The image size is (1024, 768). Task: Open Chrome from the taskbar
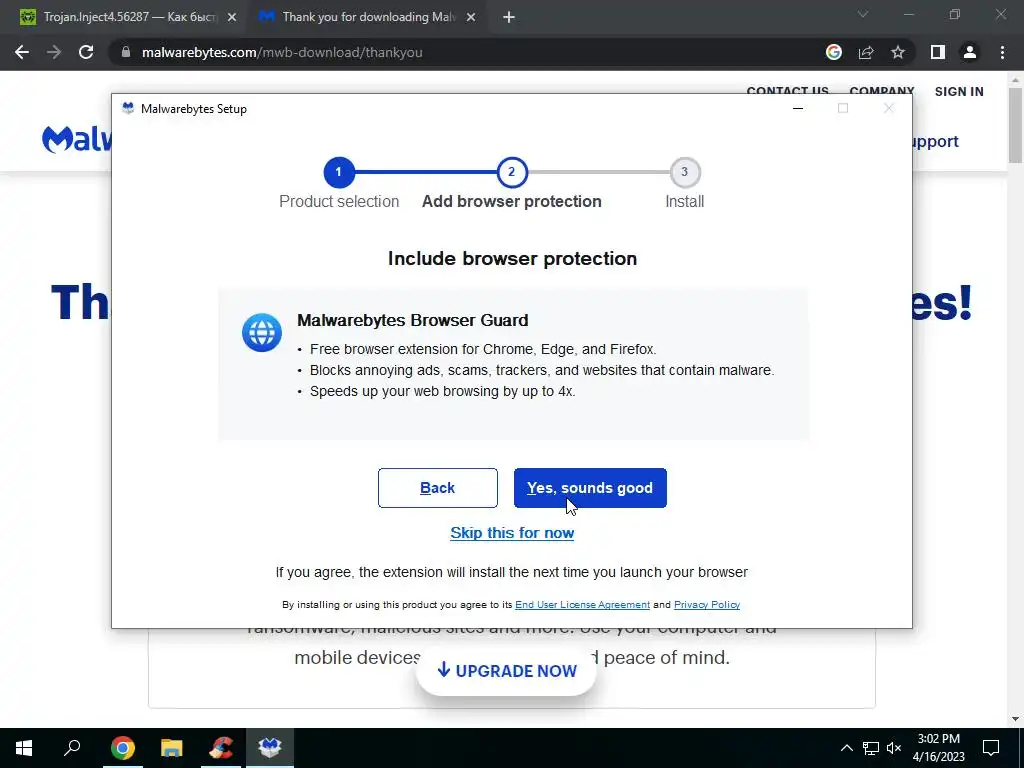click(x=122, y=748)
